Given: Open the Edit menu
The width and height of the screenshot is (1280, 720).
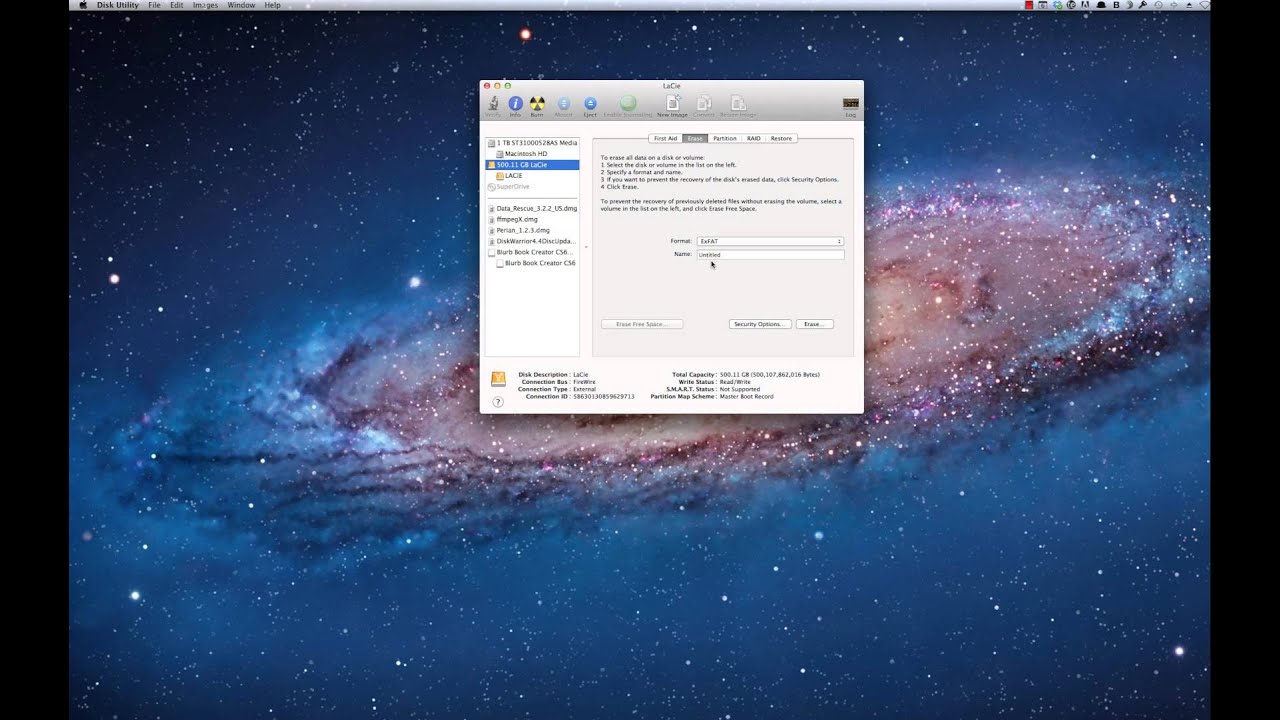Looking at the screenshot, I should tap(176, 5).
